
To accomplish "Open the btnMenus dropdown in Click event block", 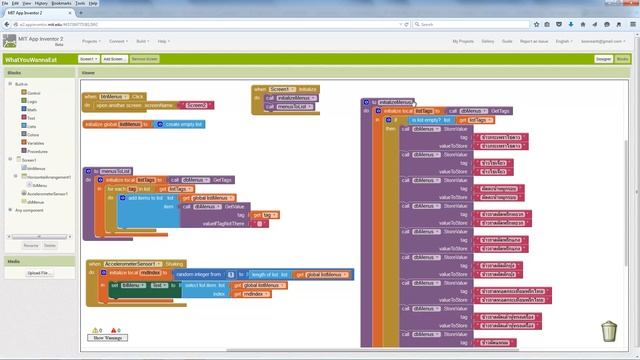I will 114,97.
